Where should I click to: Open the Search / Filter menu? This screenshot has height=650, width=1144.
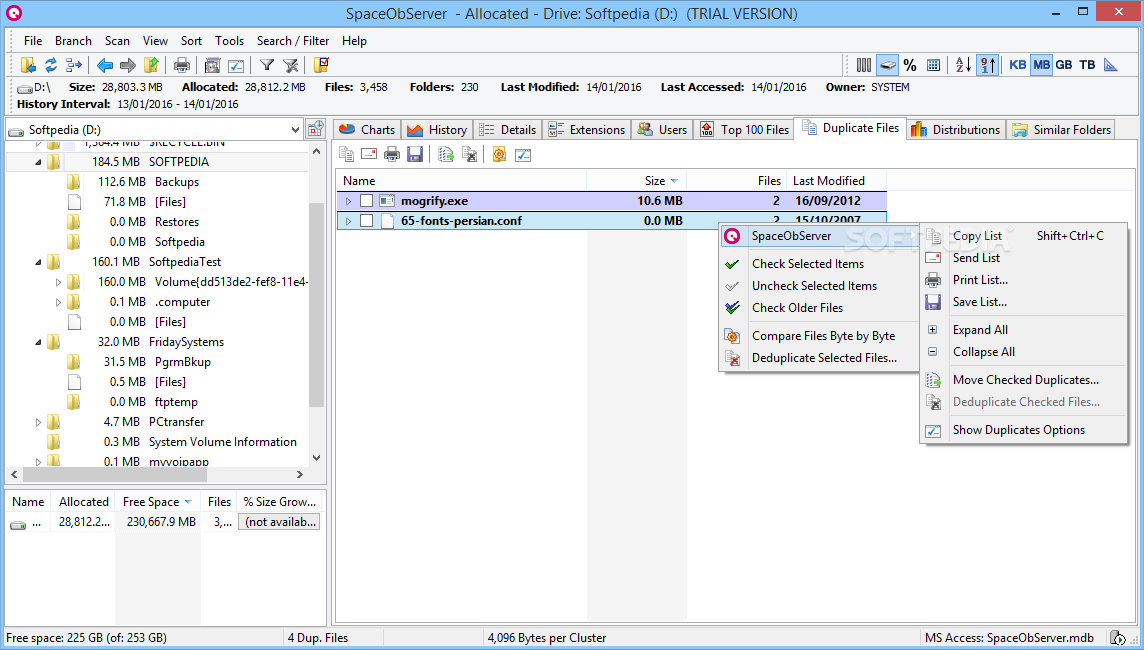tap(293, 41)
